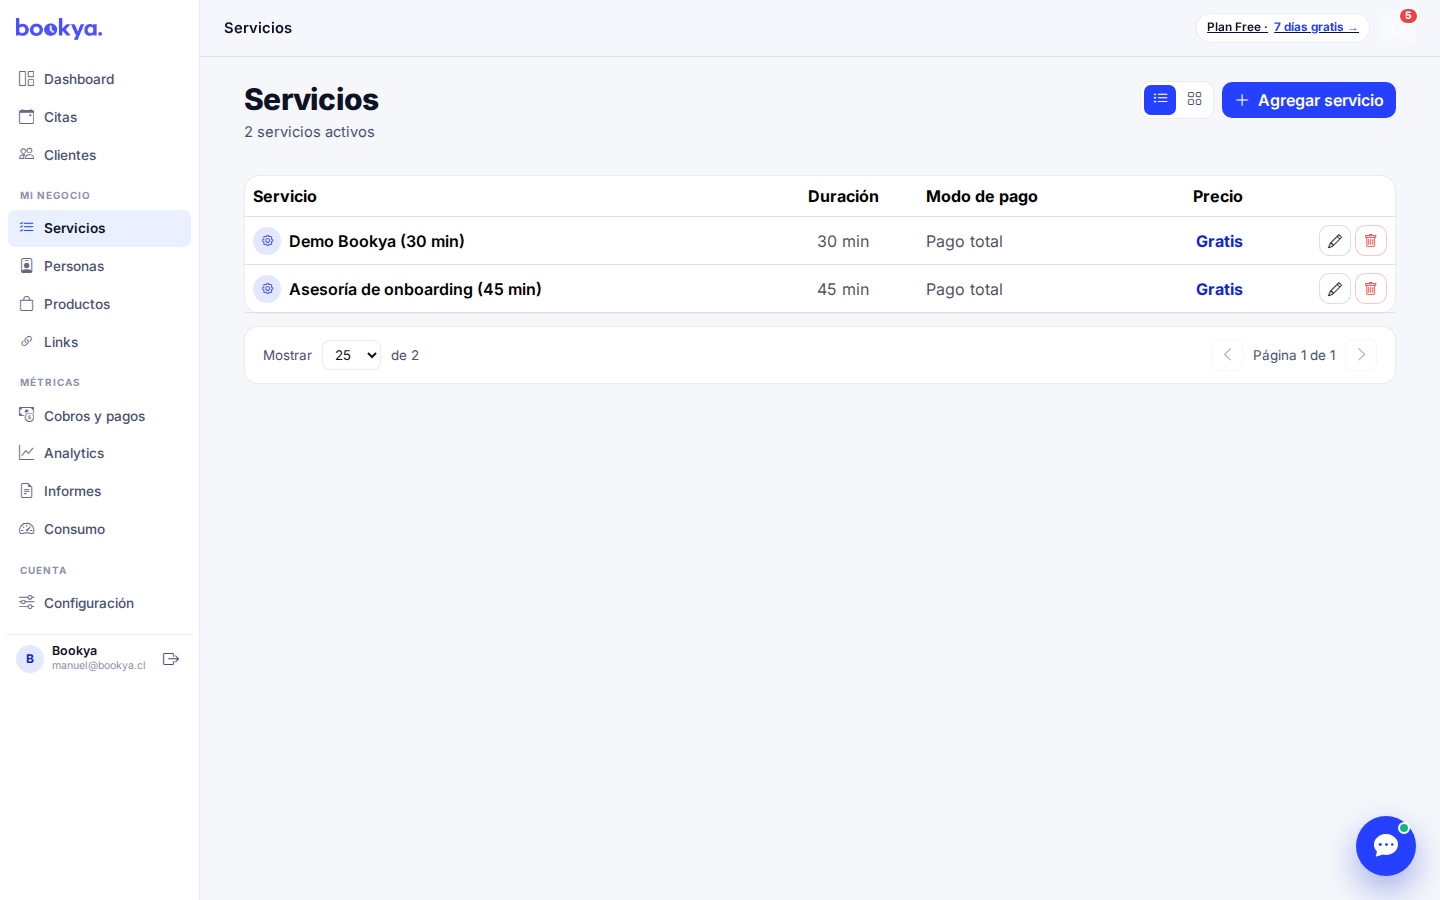Open Informes page
The height and width of the screenshot is (900, 1440).
pyautogui.click(x=99, y=491)
